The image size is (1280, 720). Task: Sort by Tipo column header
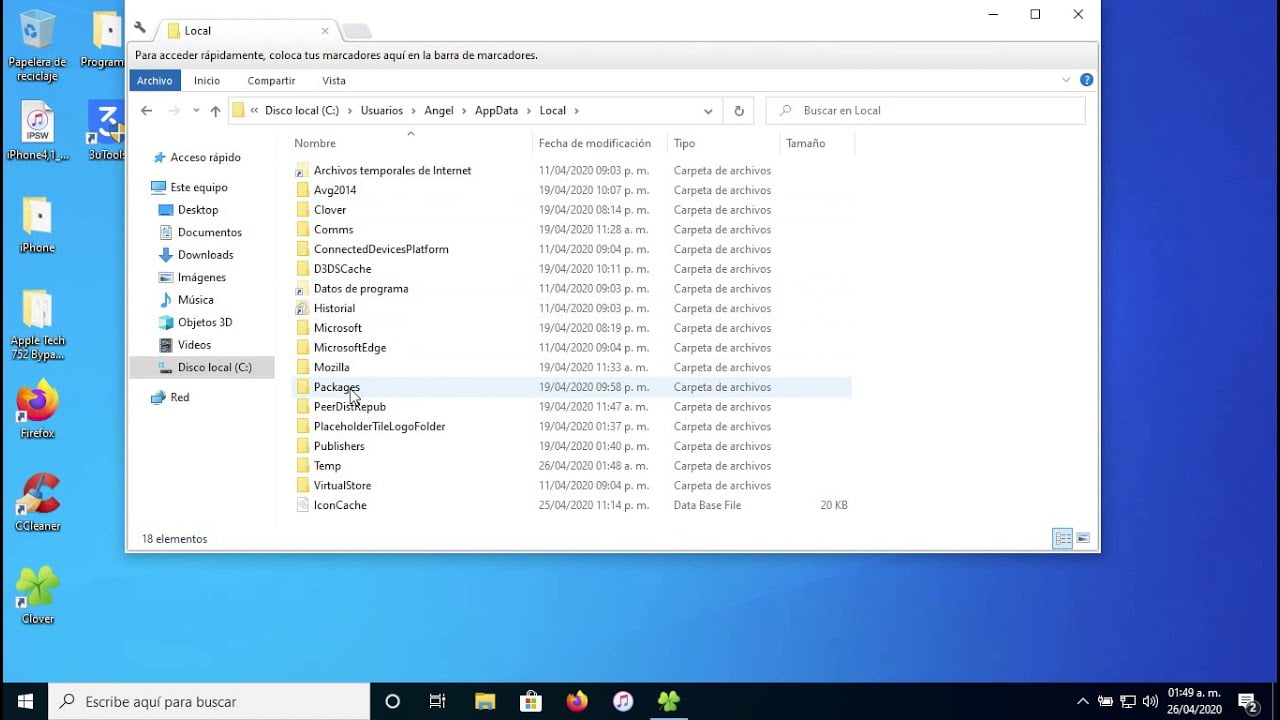click(x=684, y=143)
